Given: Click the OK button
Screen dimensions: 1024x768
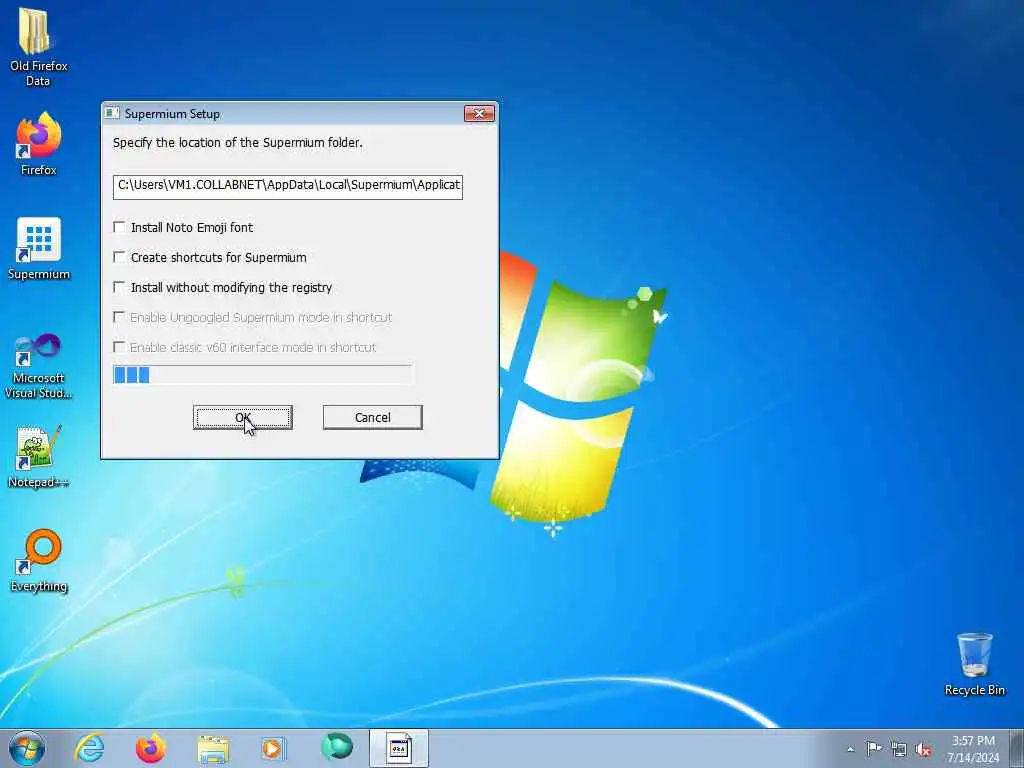Looking at the screenshot, I should tap(242, 417).
